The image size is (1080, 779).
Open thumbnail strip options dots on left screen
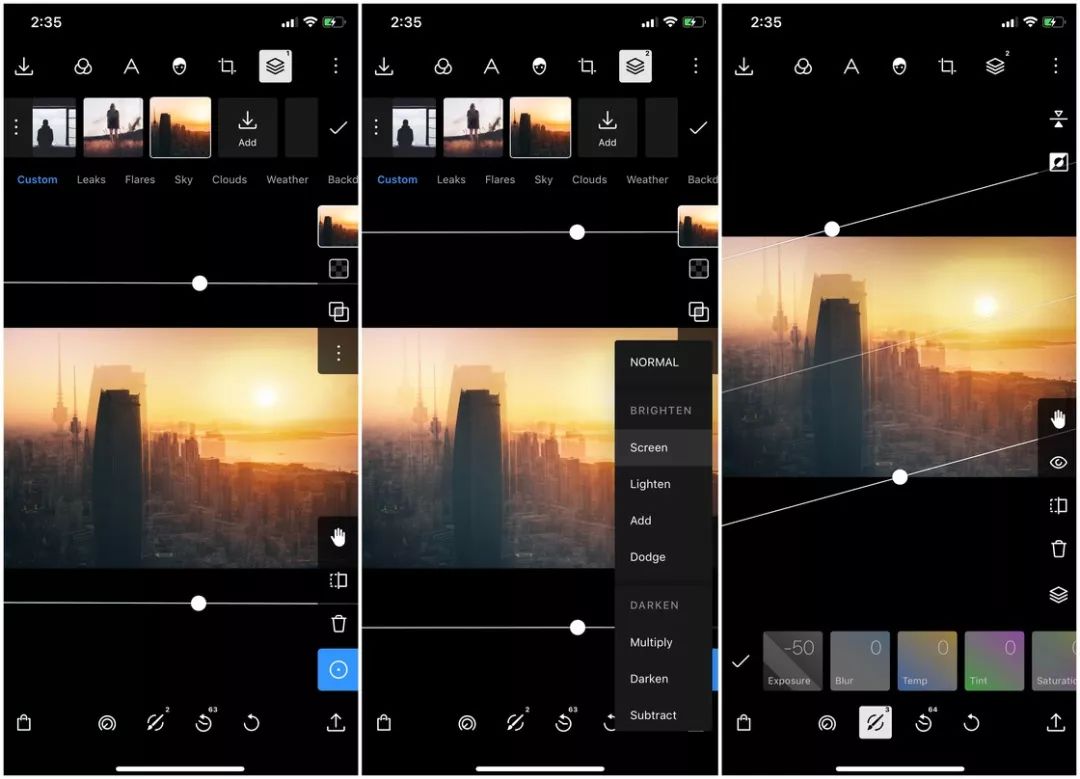16,127
